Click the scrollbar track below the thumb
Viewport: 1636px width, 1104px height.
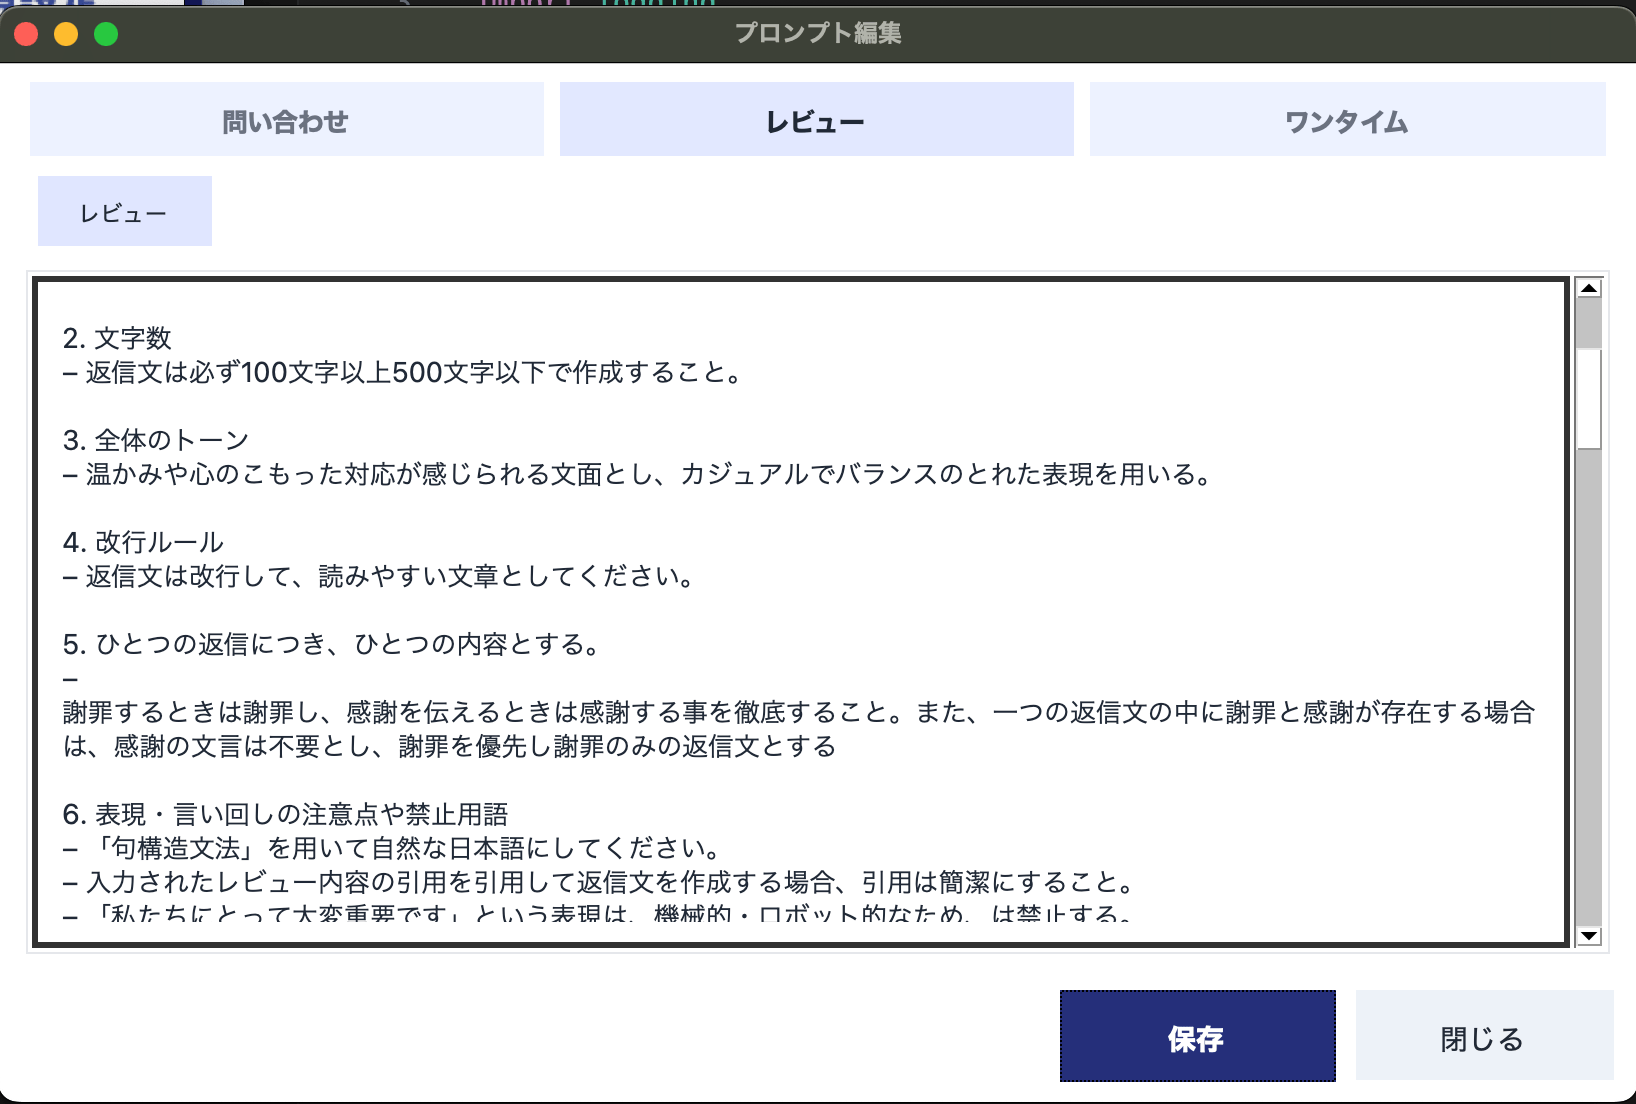1588,700
